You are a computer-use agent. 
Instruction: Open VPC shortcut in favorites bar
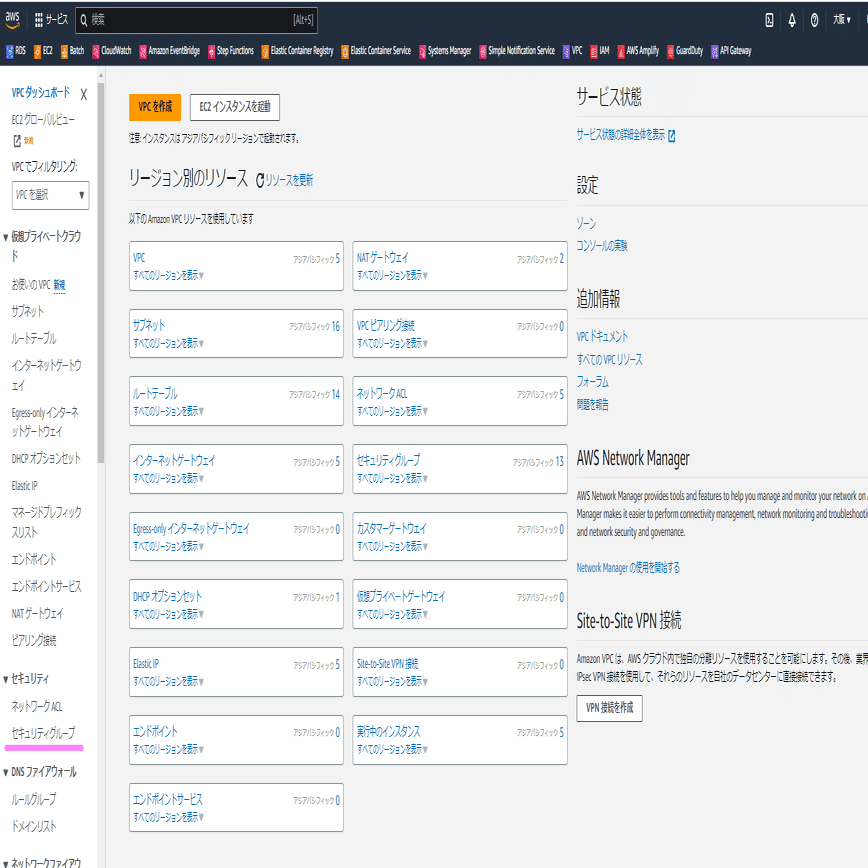572,51
